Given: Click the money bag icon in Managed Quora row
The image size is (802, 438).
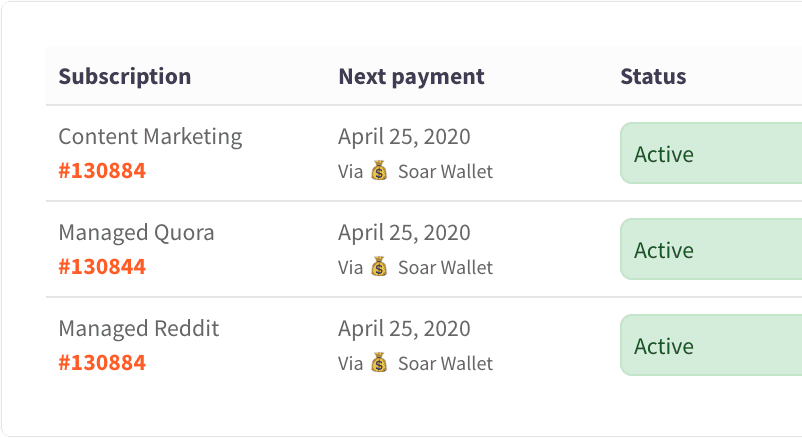Looking at the screenshot, I should click(x=379, y=266).
